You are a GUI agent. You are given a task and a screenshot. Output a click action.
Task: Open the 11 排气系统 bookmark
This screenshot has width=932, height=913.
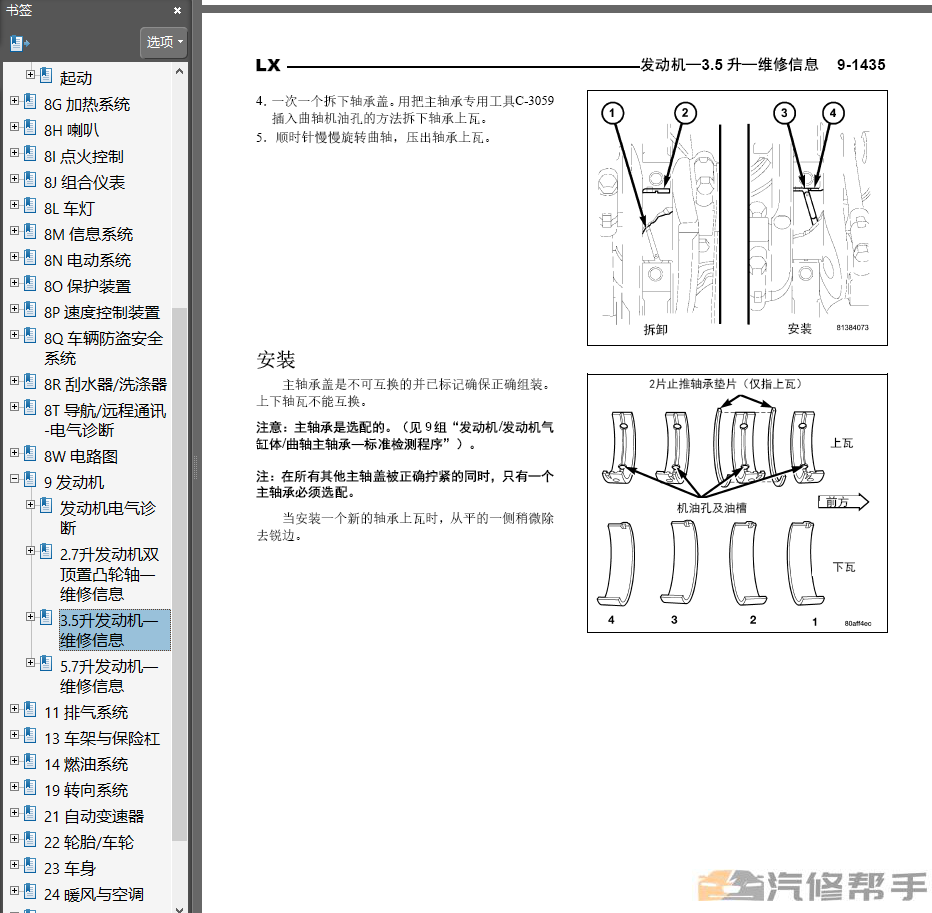coord(86,713)
